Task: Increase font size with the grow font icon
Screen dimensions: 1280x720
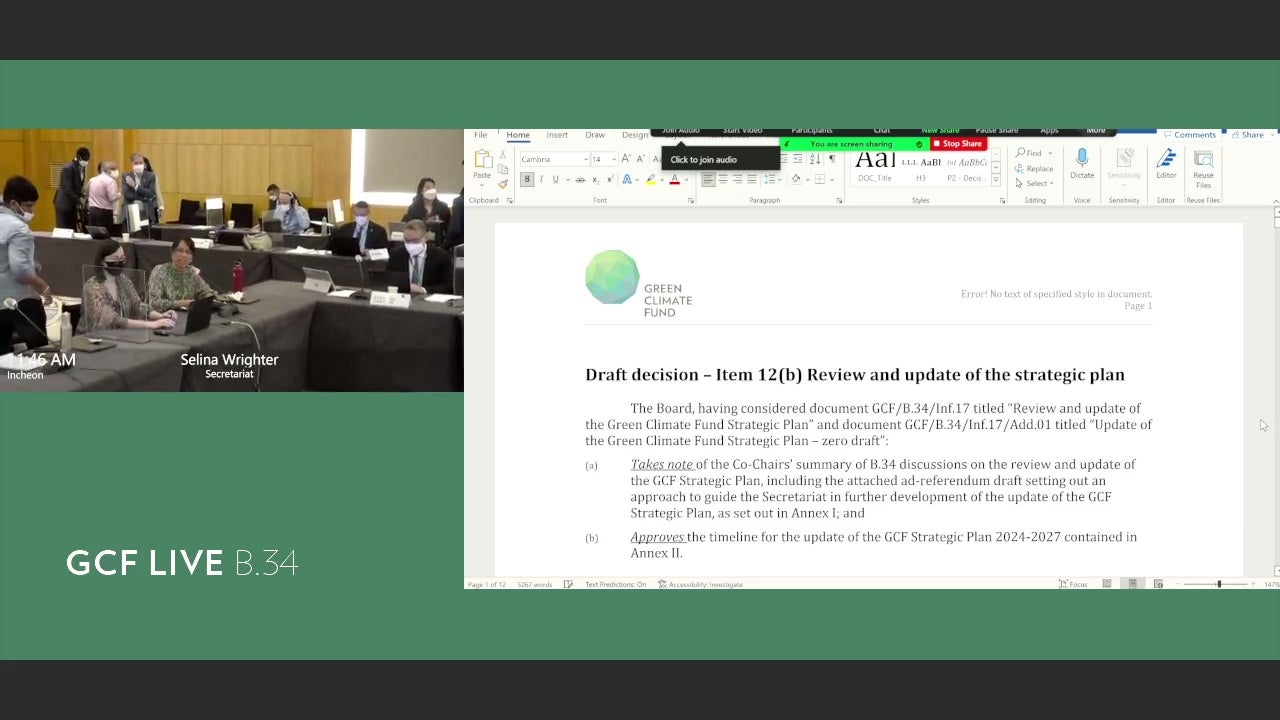Action: coord(626,159)
